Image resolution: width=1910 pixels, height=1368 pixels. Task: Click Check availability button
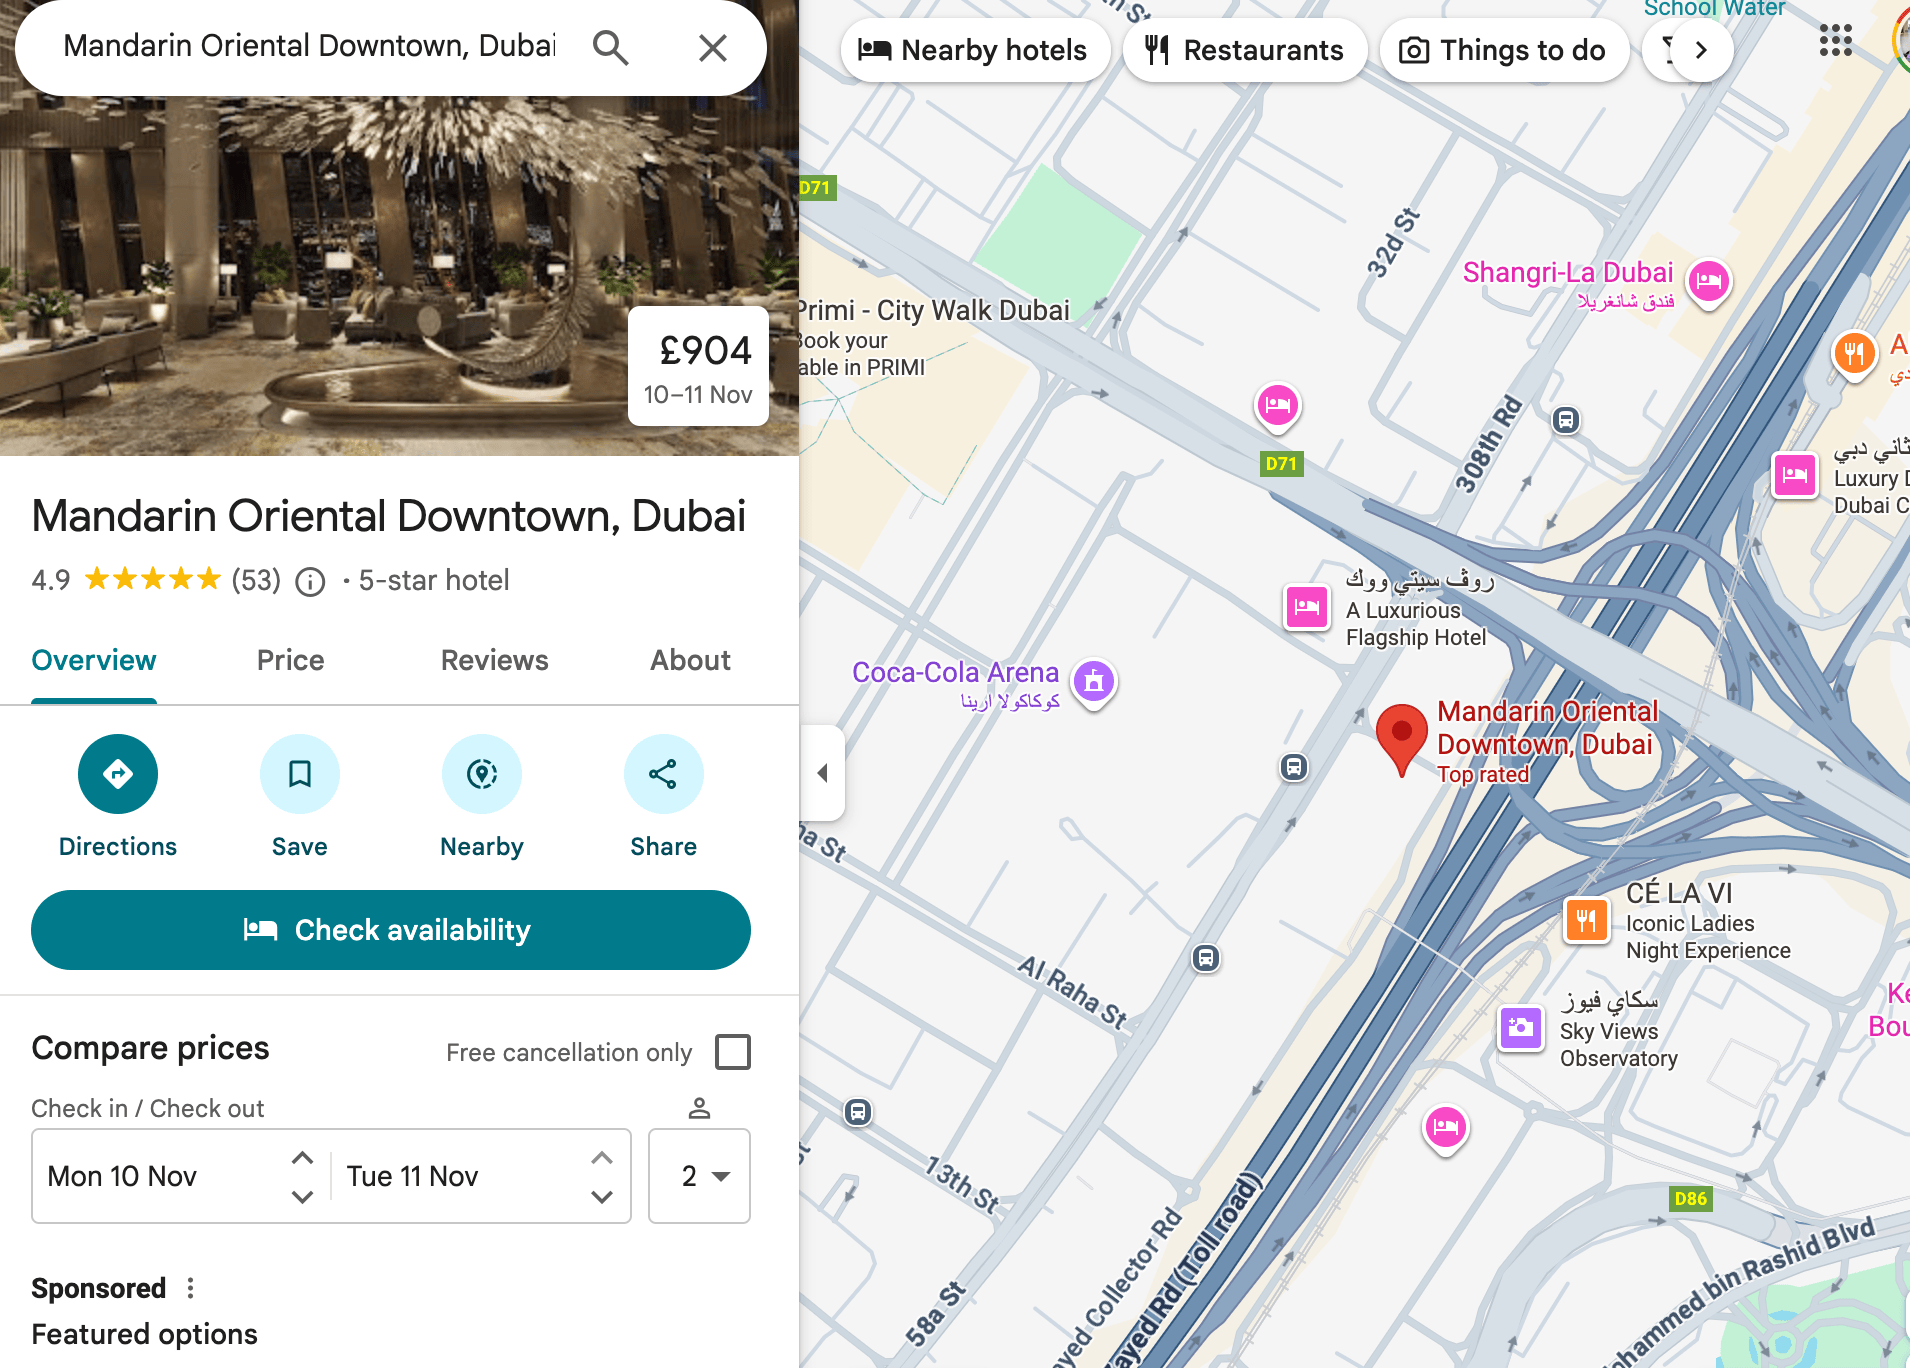[391, 930]
